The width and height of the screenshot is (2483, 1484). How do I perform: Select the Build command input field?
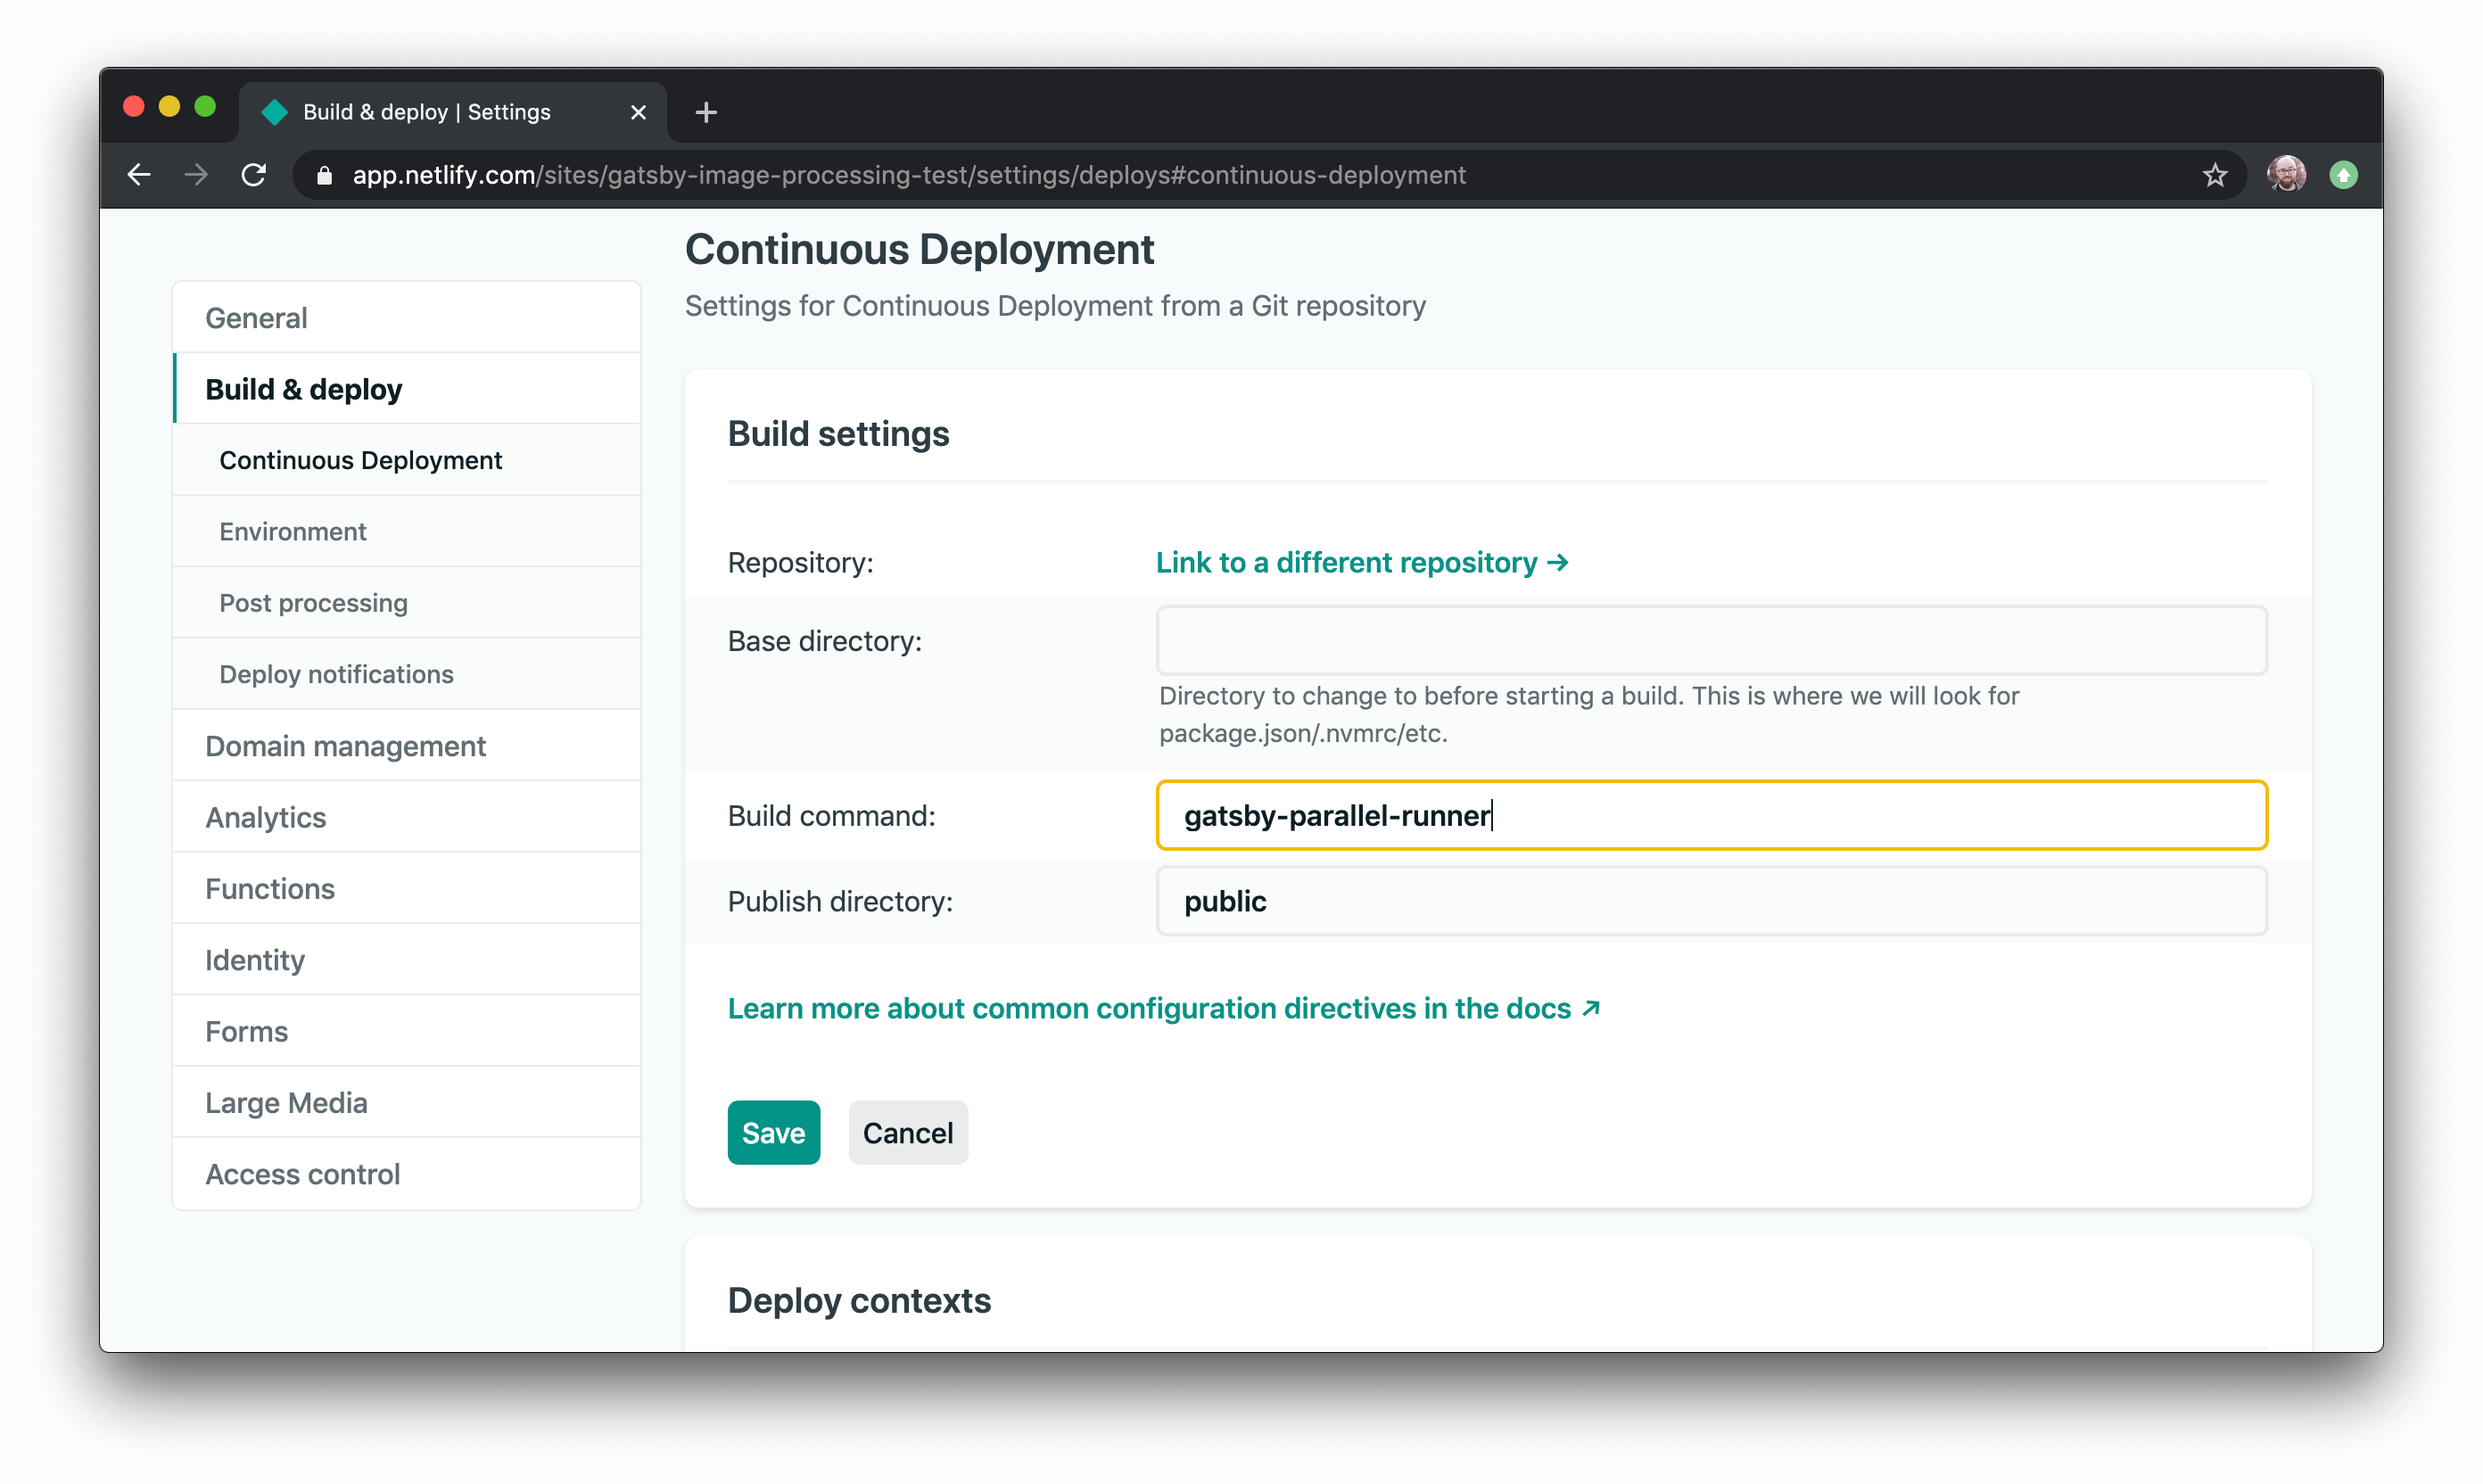point(1712,814)
